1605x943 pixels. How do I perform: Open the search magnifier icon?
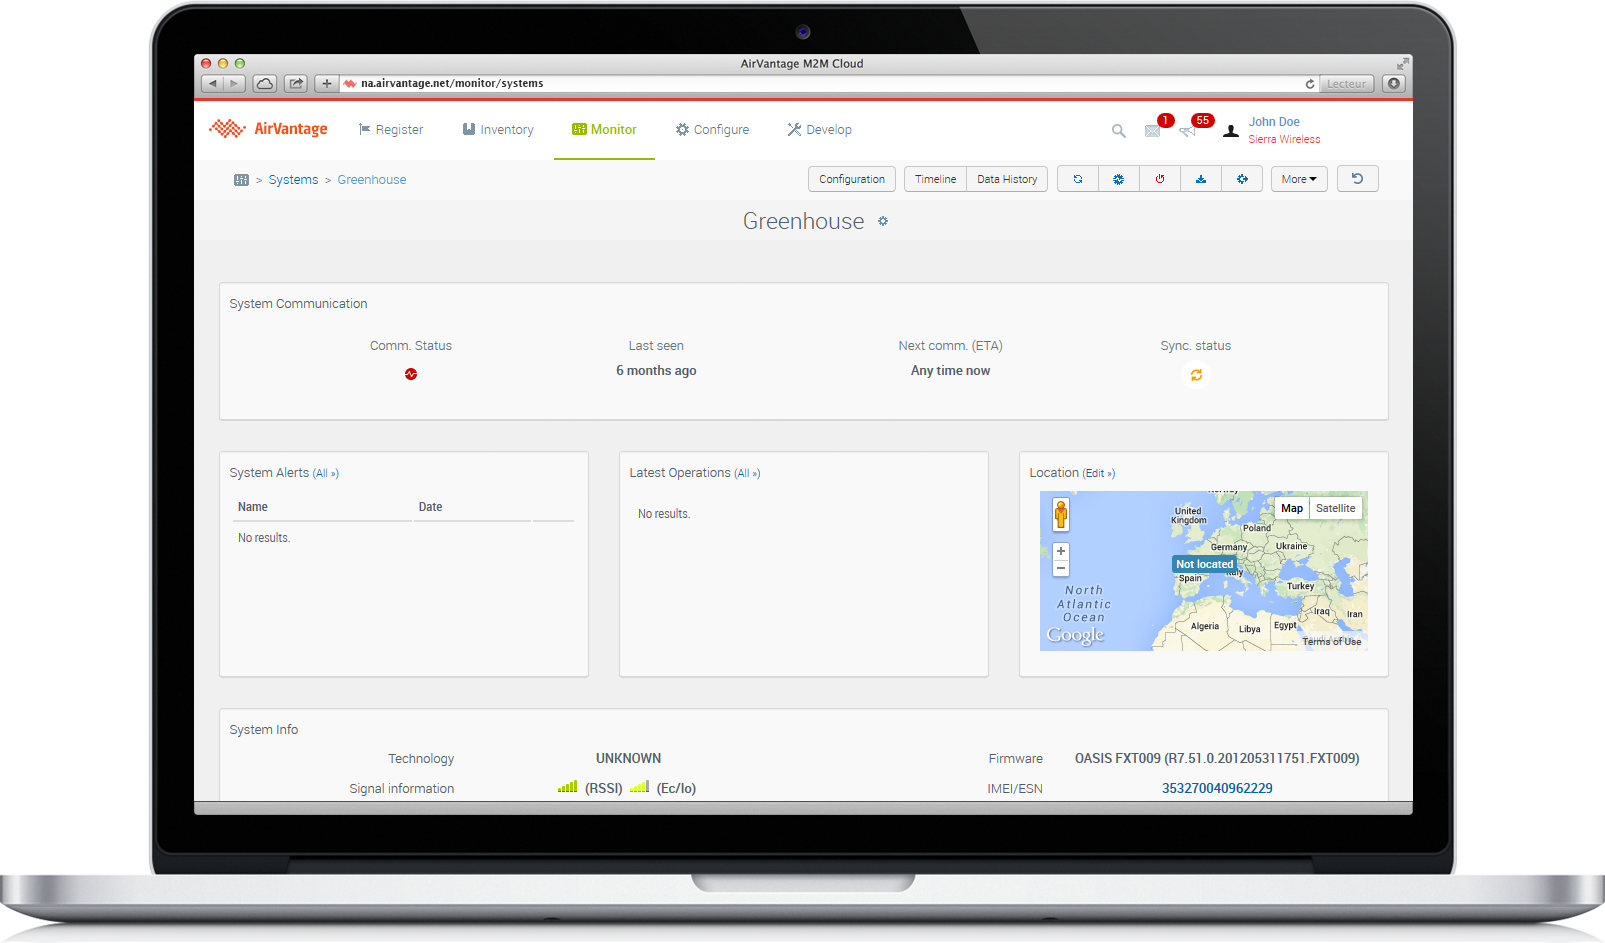click(1118, 131)
